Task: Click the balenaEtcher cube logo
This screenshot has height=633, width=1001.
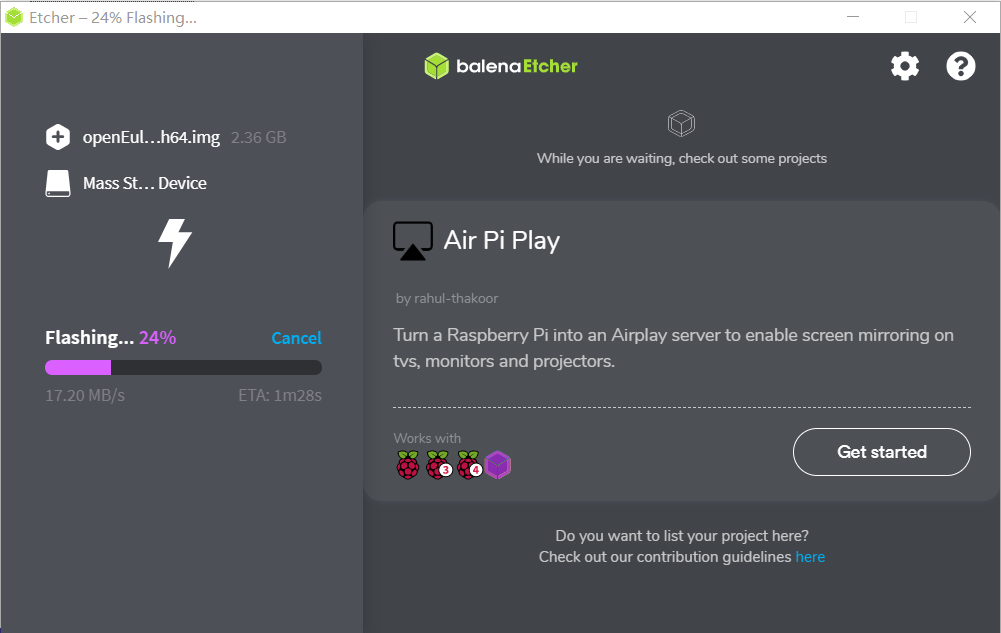Action: point(437,66)
